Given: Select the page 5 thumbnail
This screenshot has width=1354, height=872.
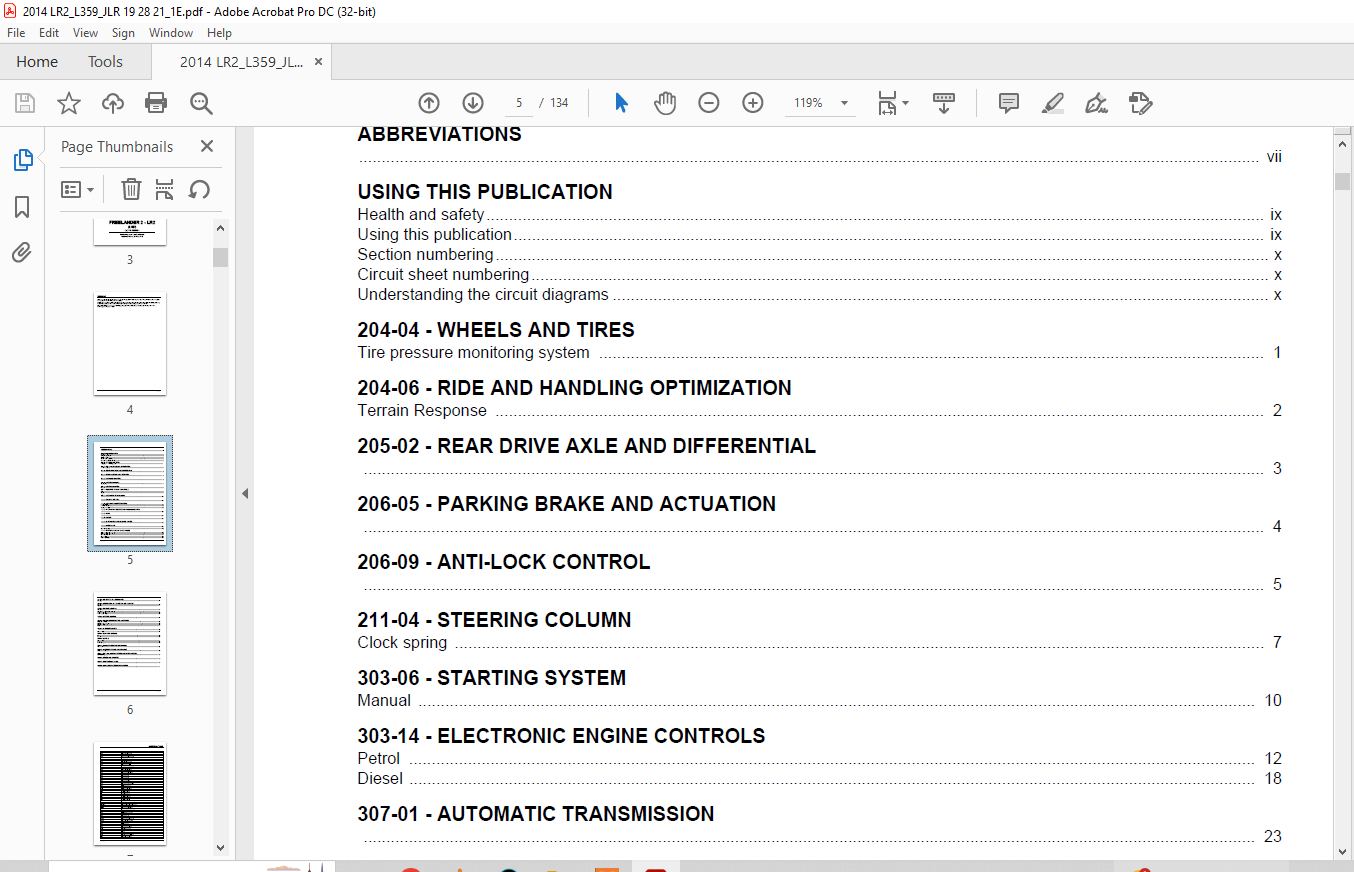Looking at the screenshot, I should 130,494.
